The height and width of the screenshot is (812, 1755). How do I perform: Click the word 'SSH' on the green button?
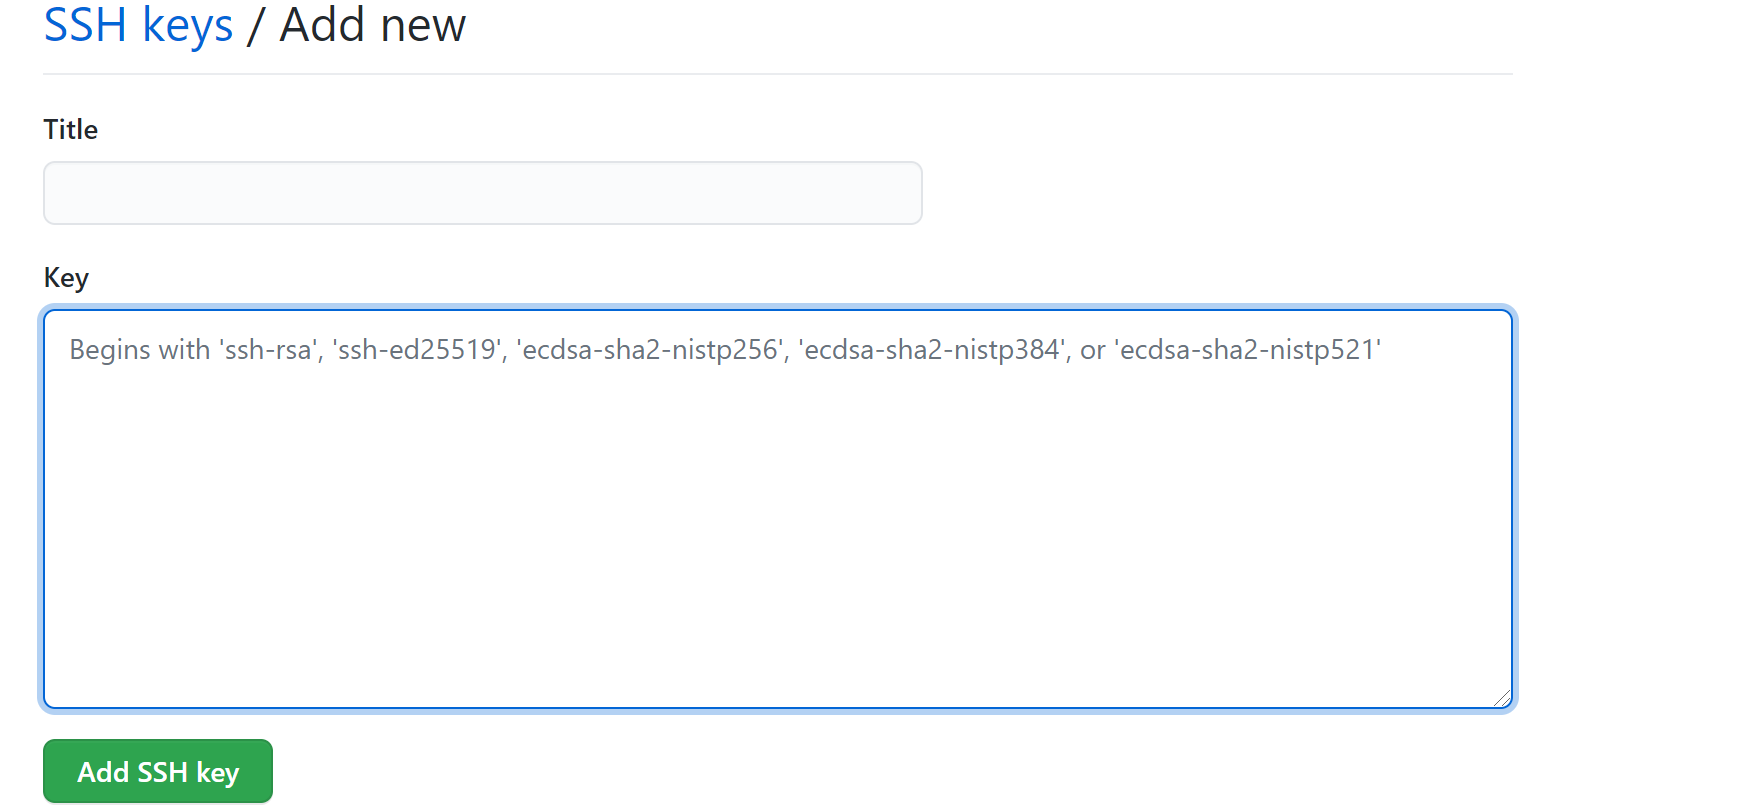[162, 772]
